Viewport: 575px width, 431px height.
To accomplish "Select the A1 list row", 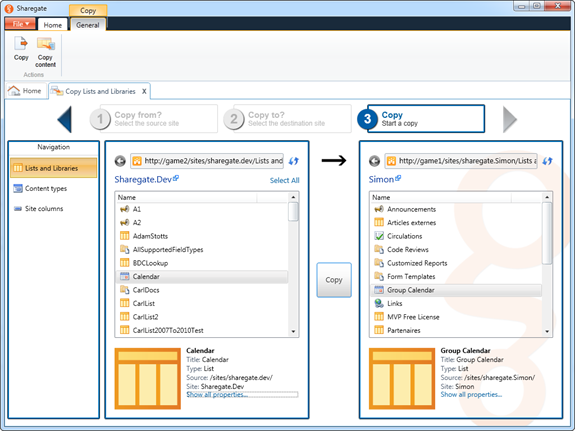I will click(202, 209).
